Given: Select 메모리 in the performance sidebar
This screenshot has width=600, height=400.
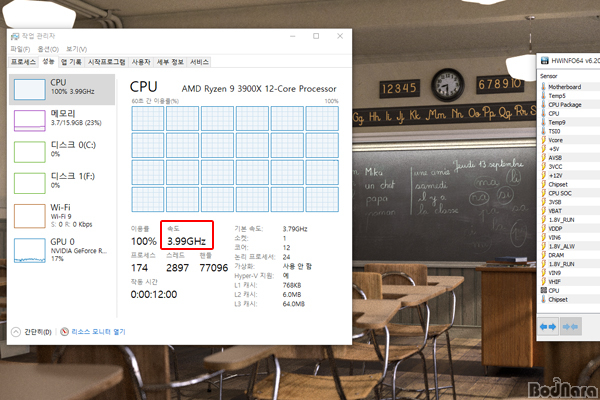Looking at the screenshot, I should pyautogui.click(x=62, y=120).
